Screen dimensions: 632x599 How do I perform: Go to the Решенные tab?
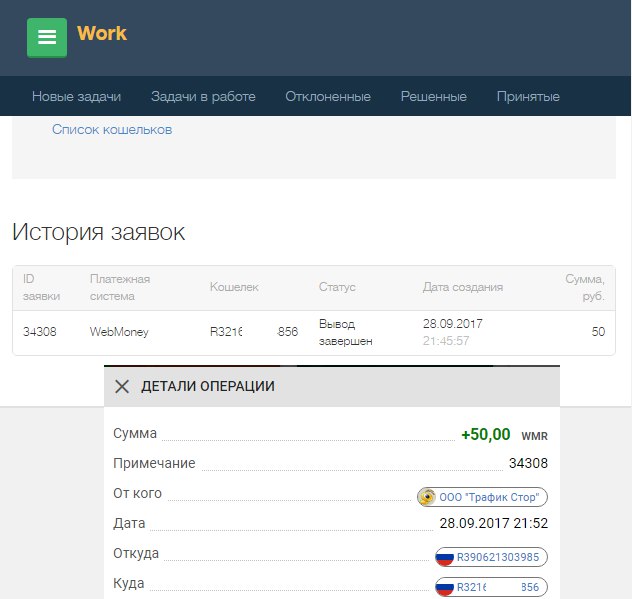click(x=434, y=97)
